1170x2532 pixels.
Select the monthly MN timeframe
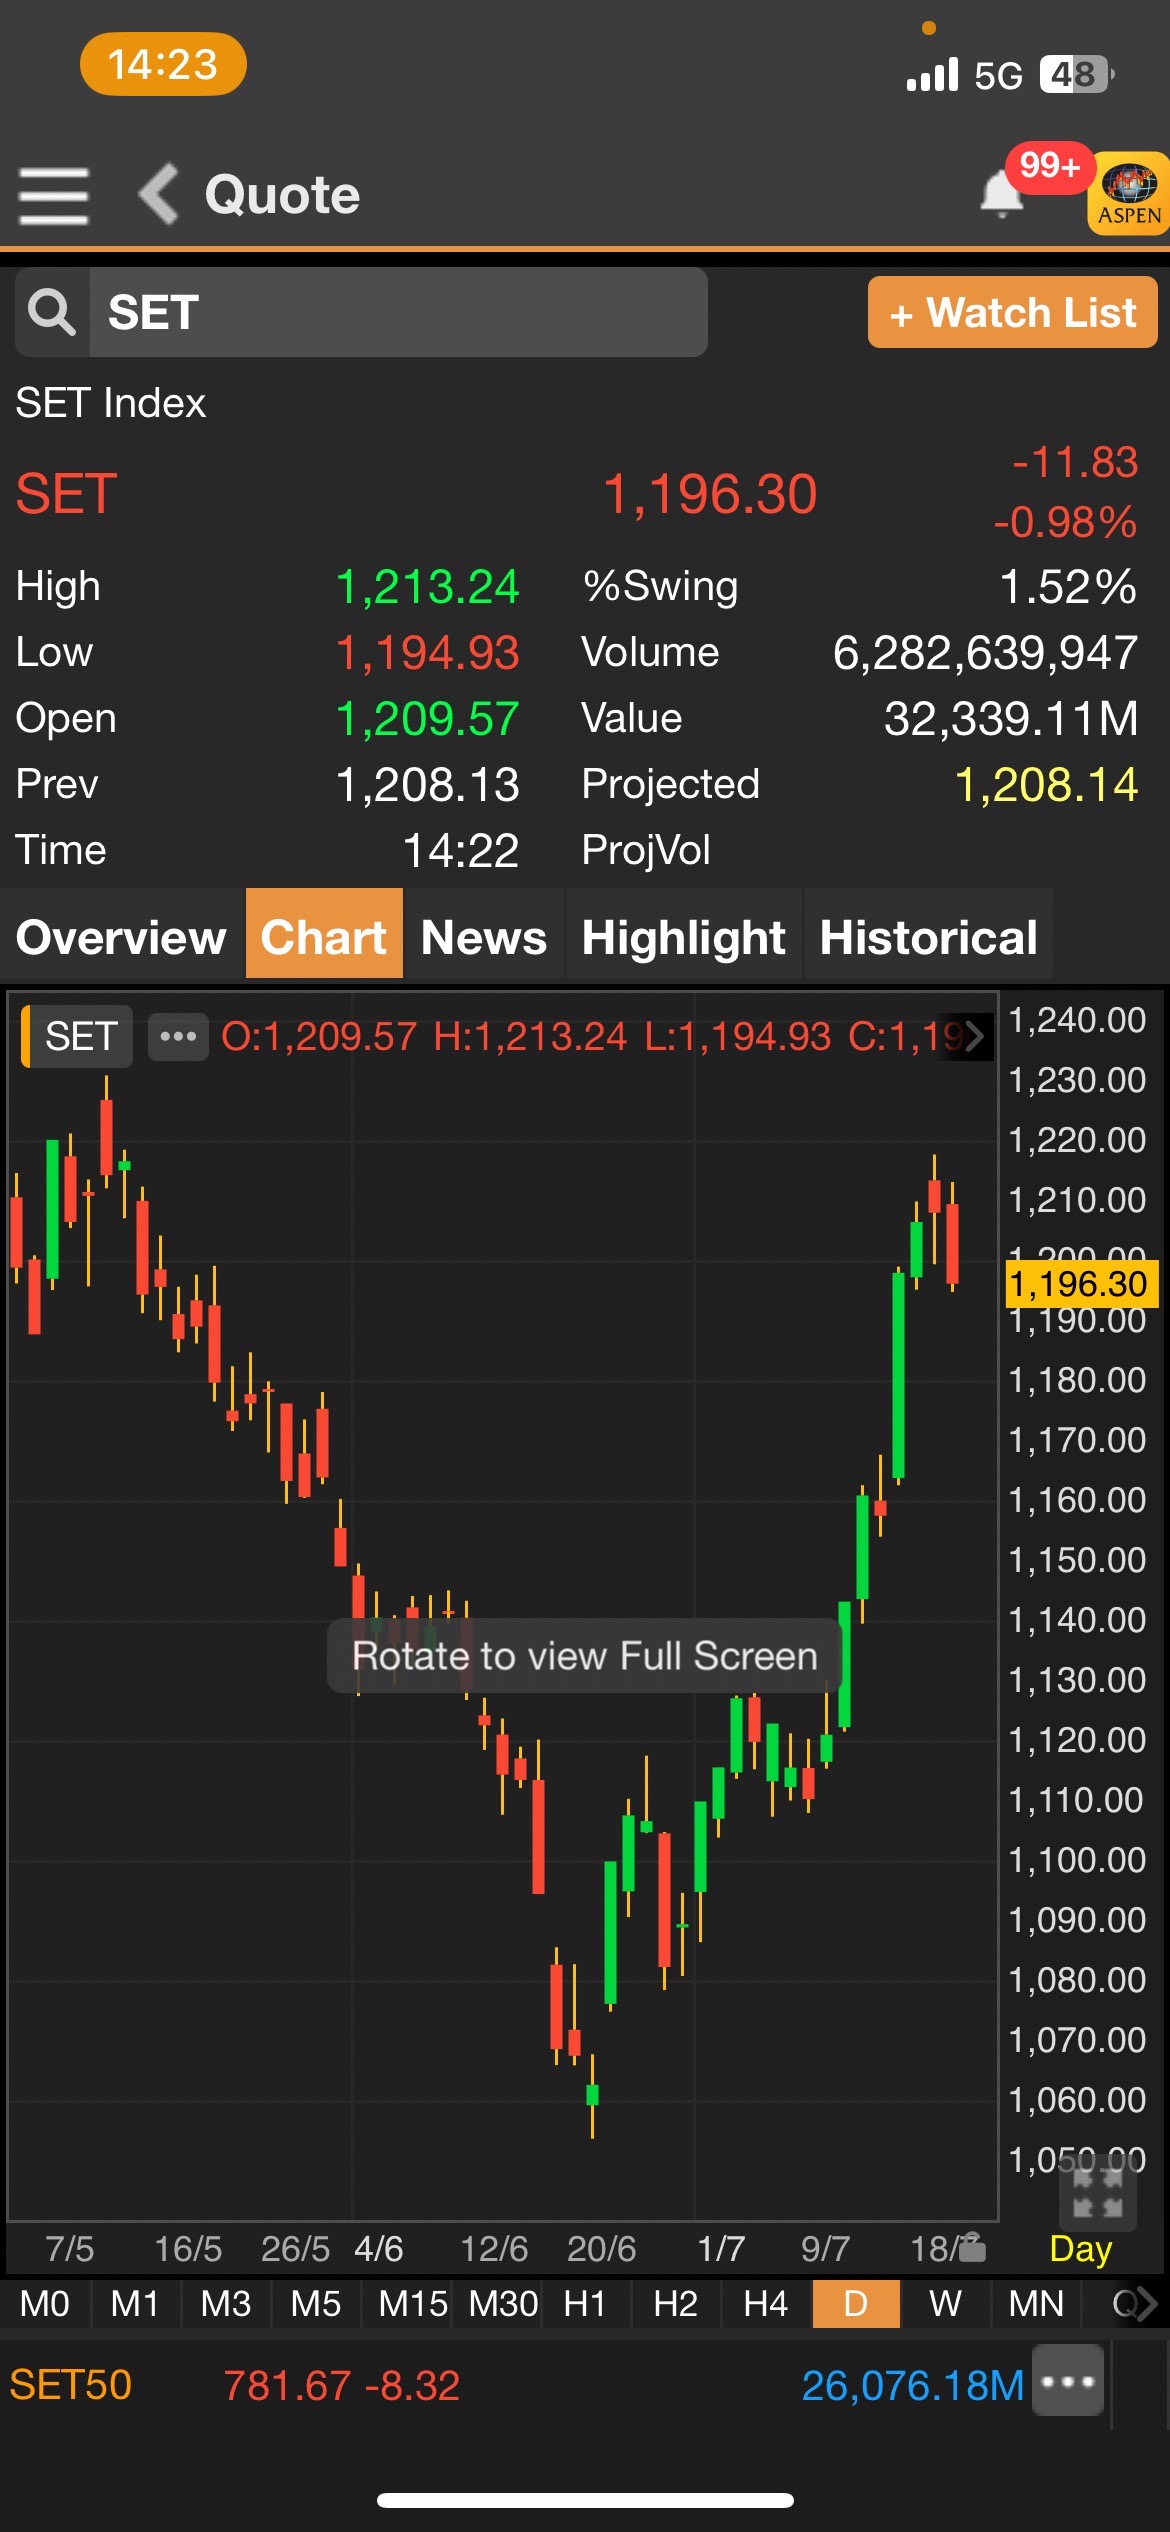click(x=1036, y=2304)
